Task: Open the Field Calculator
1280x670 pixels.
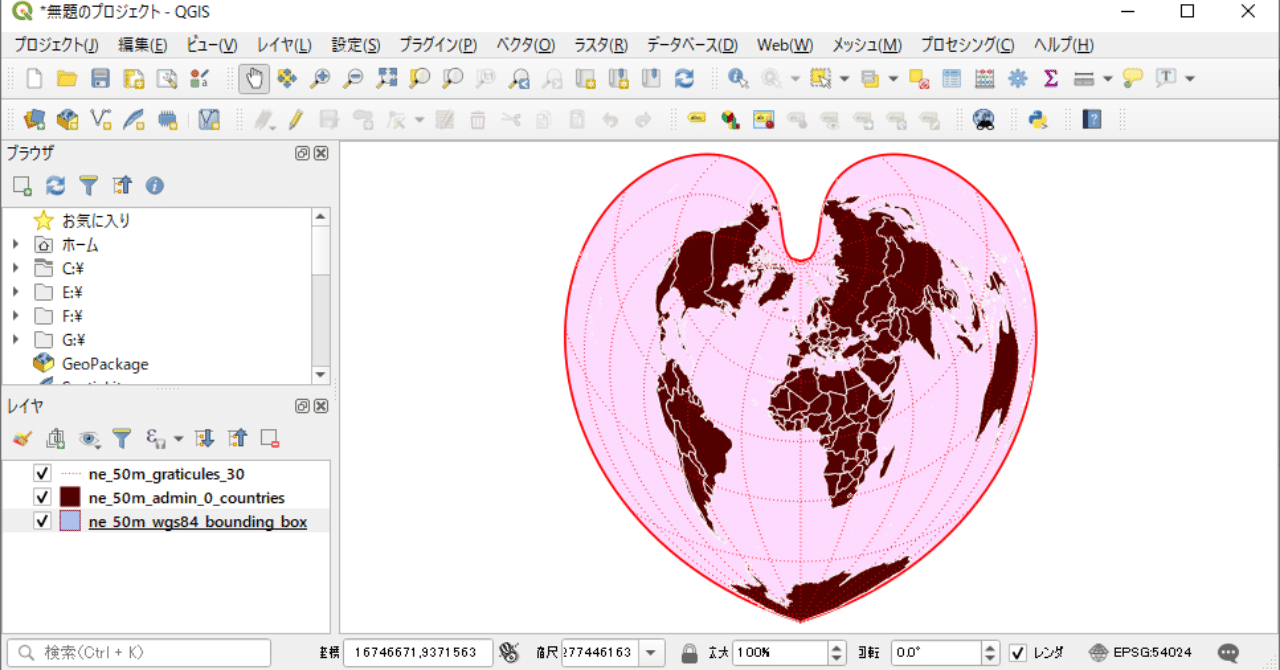Action: coord(985,78)
